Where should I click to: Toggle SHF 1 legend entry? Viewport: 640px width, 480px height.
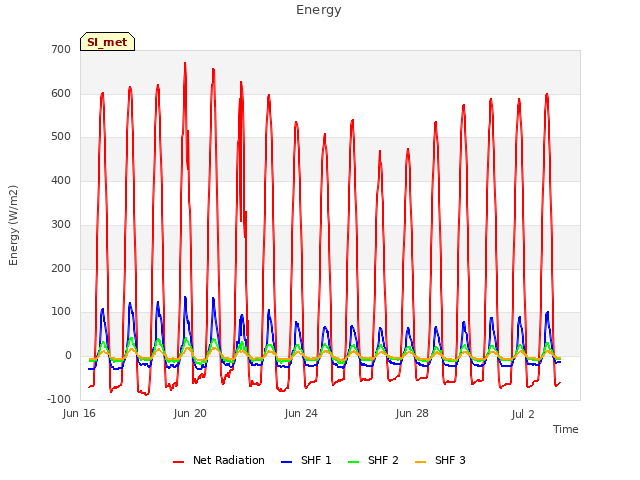pyautogui.click(x=306, y=460)
